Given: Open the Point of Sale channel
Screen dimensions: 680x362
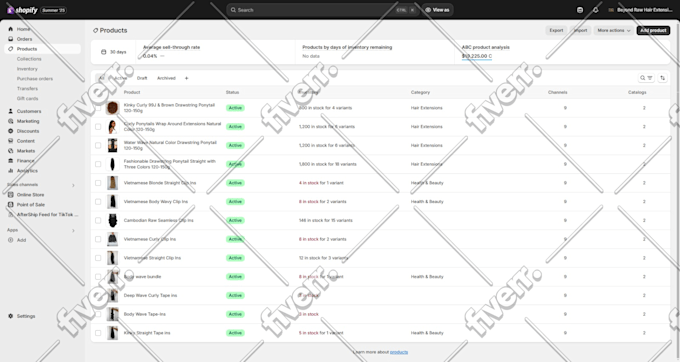Looking at the screenshot, I should (x=30, y=205).
